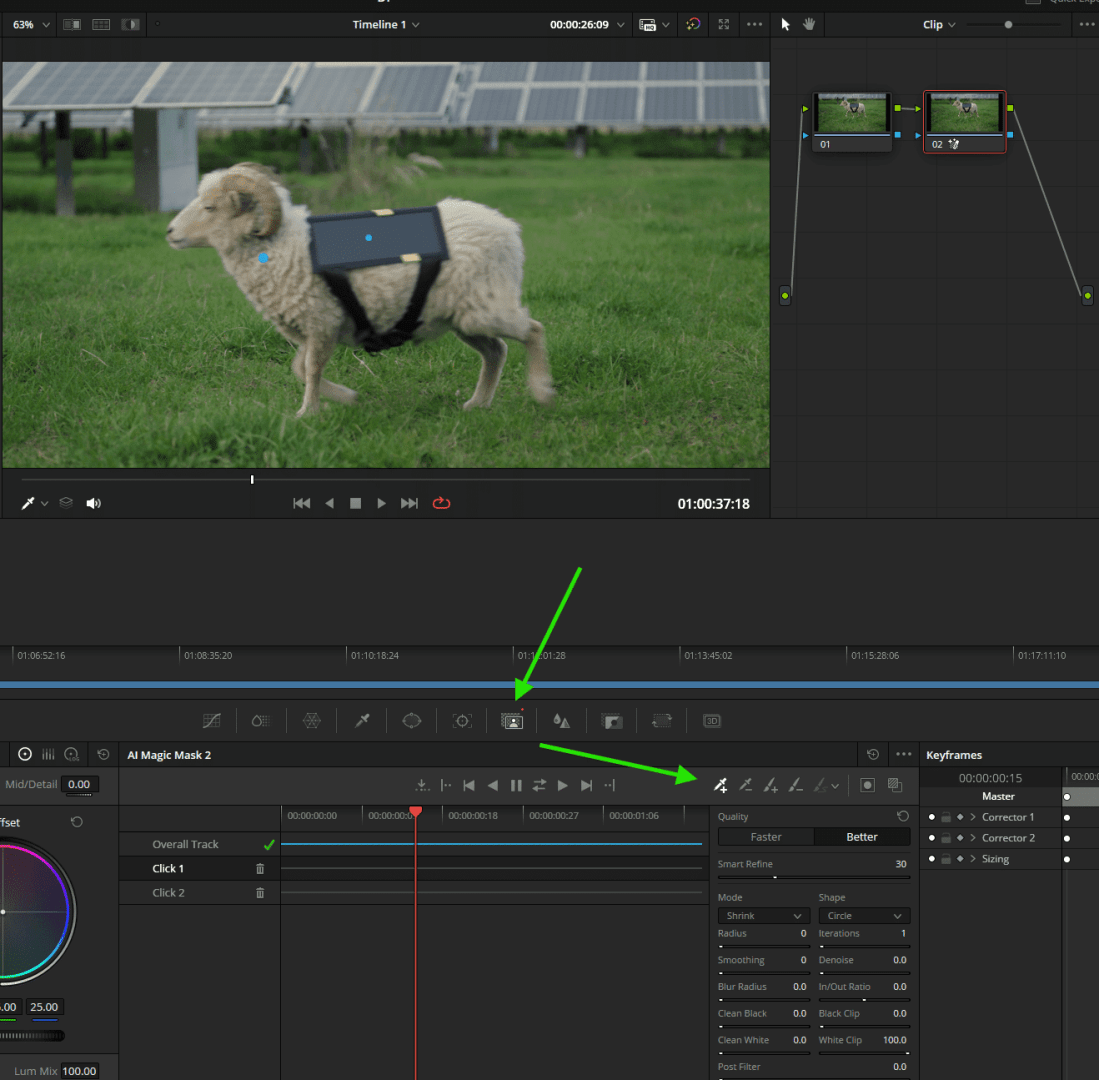Open the Circle shape dropdown
The width and height of the screenshot is (1099, 1080).
[x=863, y=915]
